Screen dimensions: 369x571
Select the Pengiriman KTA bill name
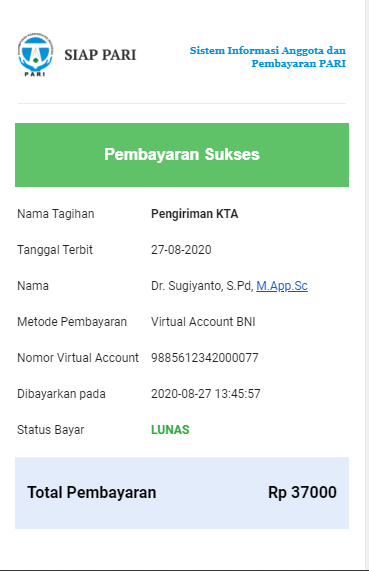click(195, 214)
